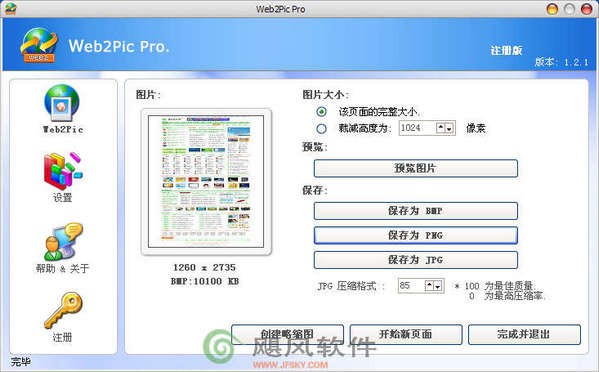Increase crop height with up arrow
Screen dimensions: 599x372
point(440,128)
